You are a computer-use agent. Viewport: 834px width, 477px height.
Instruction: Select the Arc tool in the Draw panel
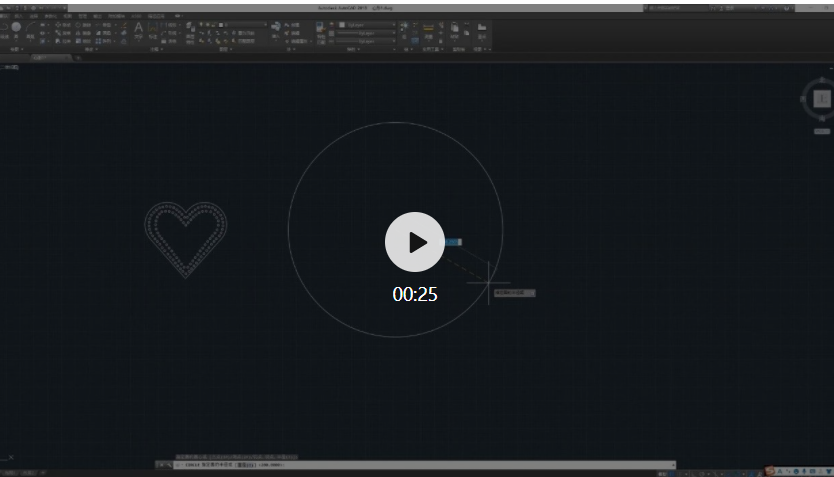point(30,30)
